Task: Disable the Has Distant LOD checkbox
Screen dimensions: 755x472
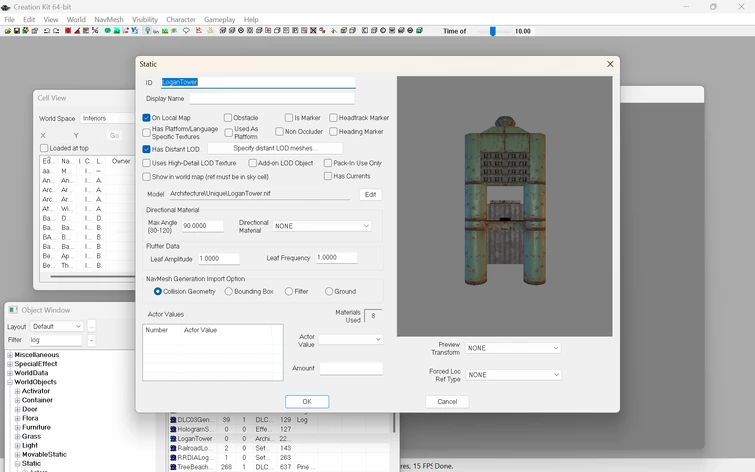Action: point(147,149)
